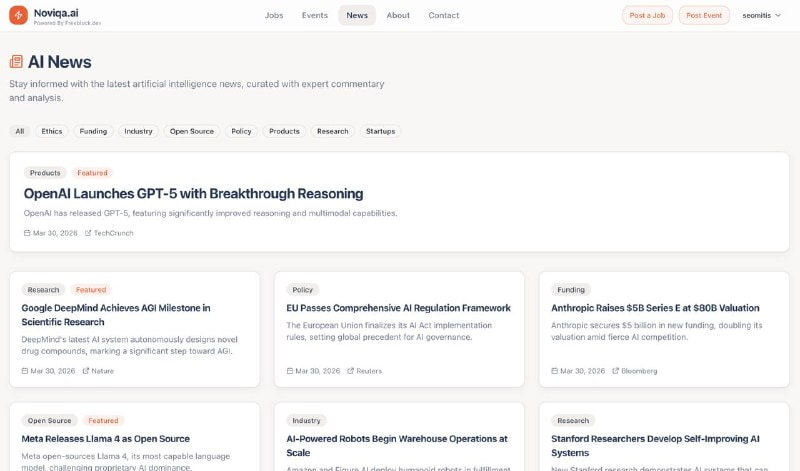Click the newspaper icon beside AI News
800x471 pixels.
[16, 62]
